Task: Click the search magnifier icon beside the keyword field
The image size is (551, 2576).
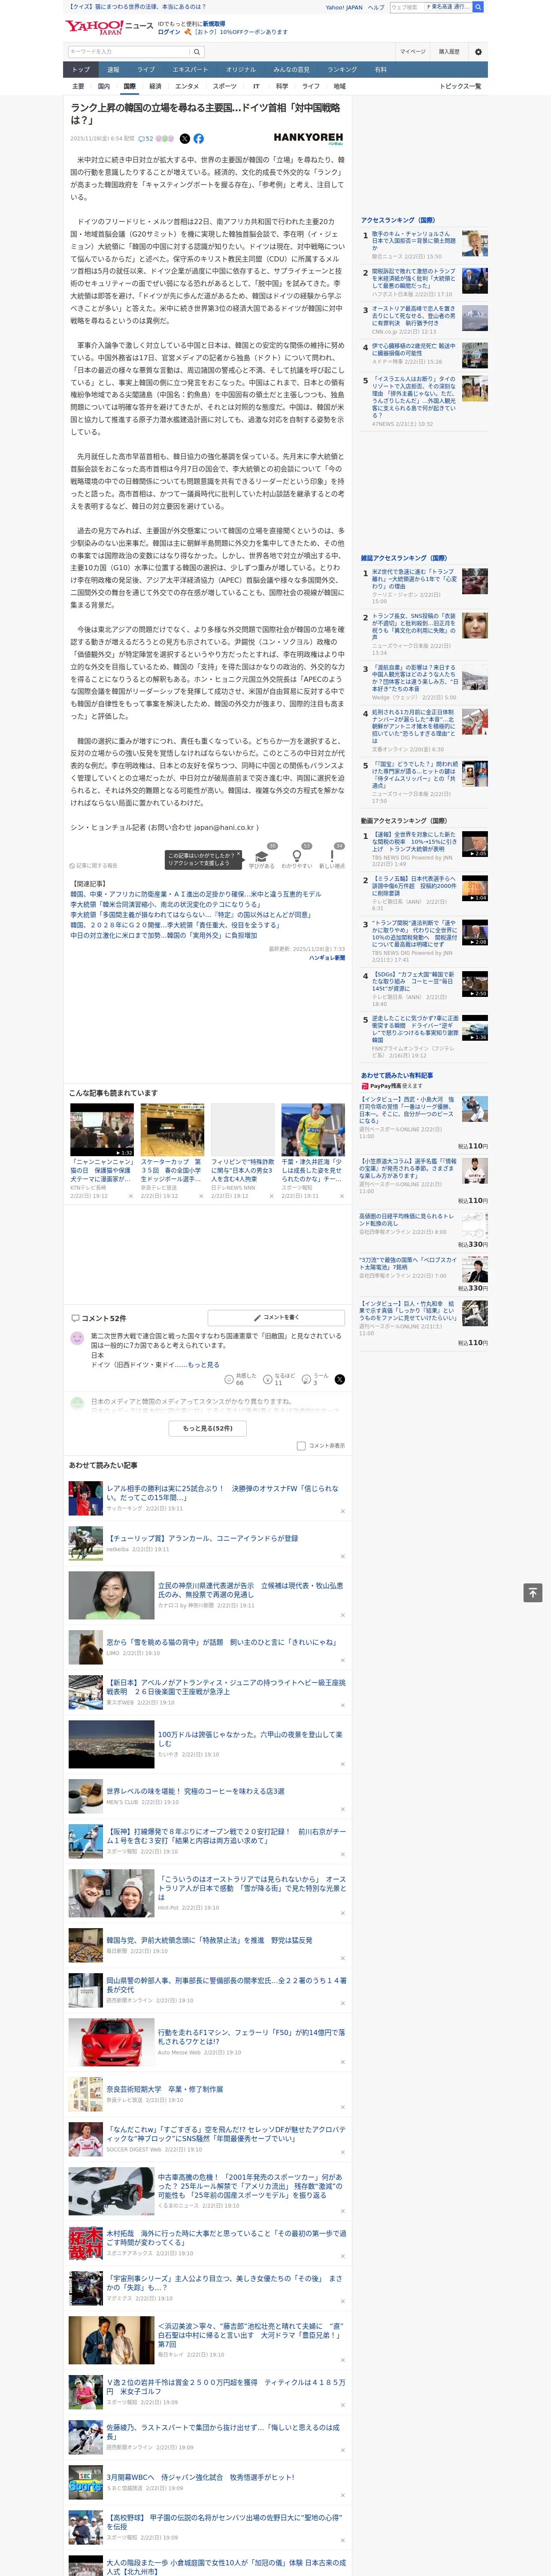Action: [x=197, y=51]
